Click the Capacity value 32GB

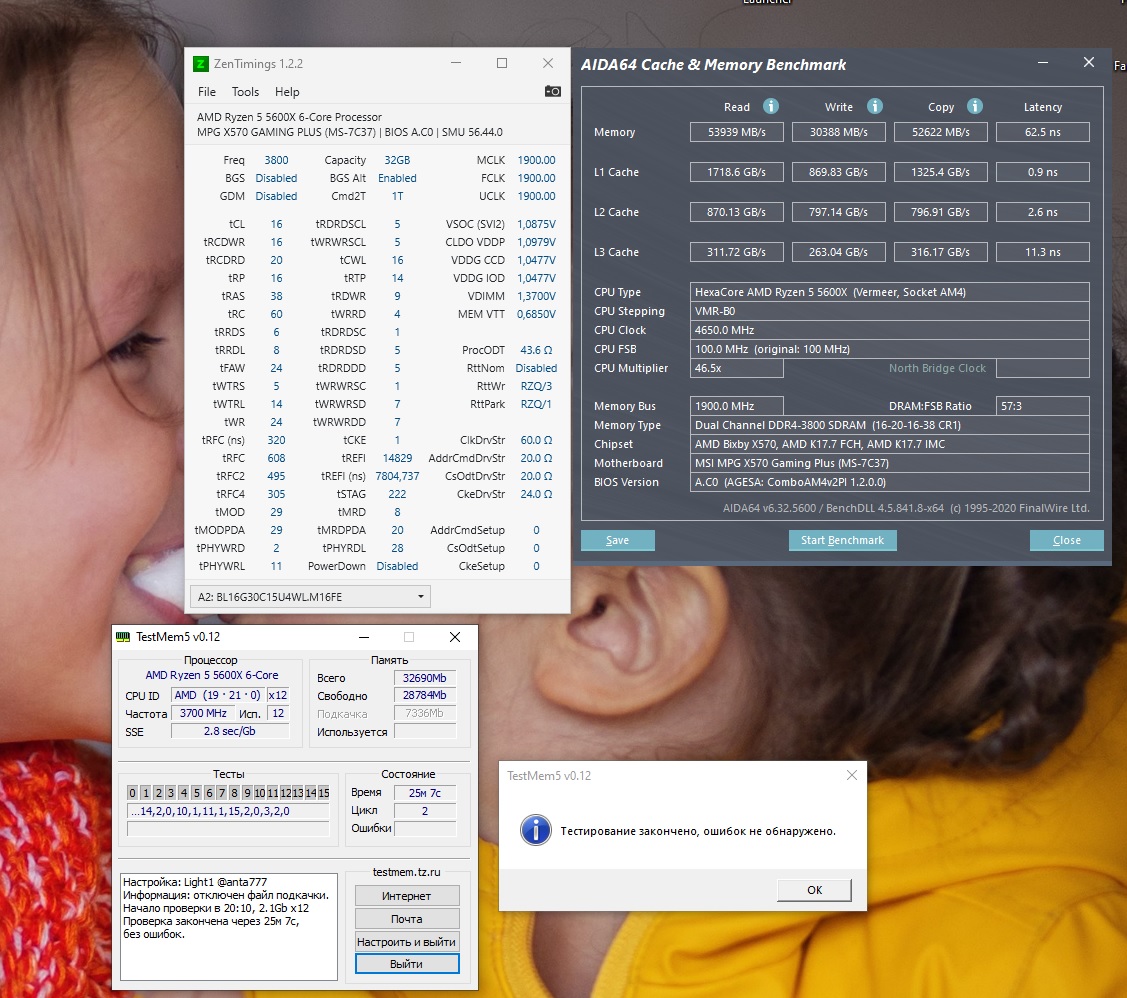pos(397,160)
